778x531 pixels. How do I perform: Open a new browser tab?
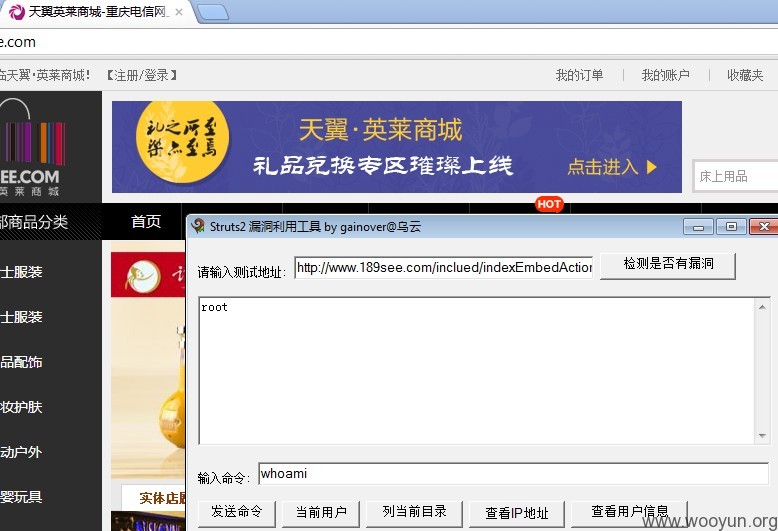tap(213, 12)
